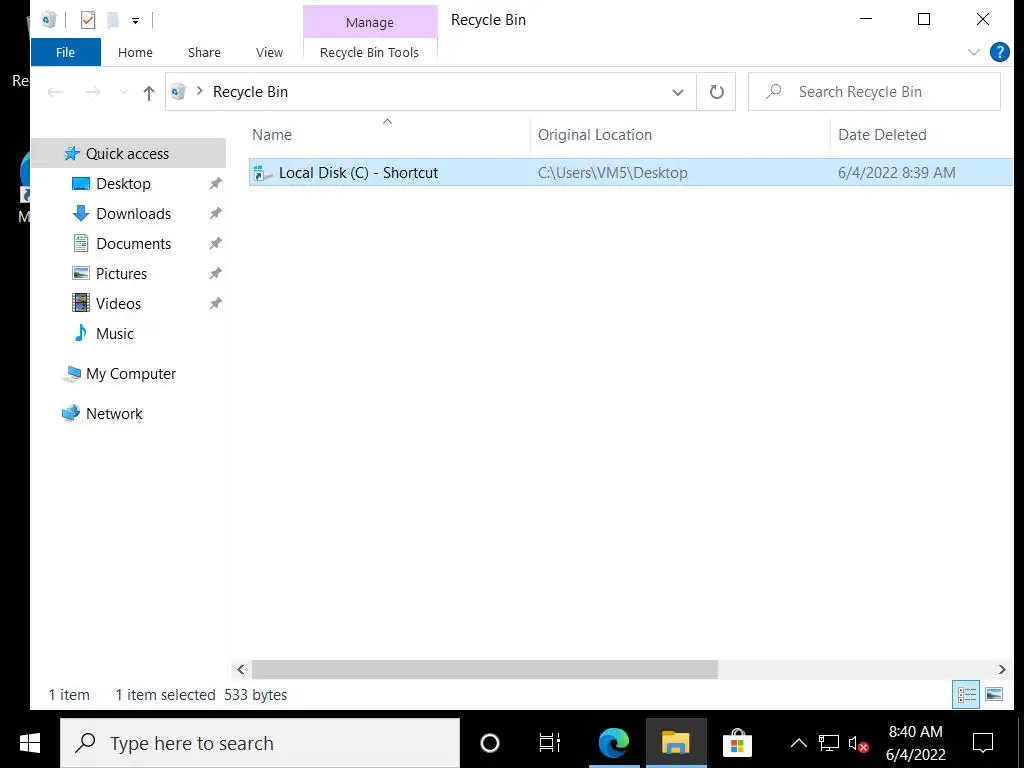The height and width of the screenshot is (768, 1024).
Task: Click the 6/4/2022 8:39 AM date cell
Action: click(x=897, y=172)
